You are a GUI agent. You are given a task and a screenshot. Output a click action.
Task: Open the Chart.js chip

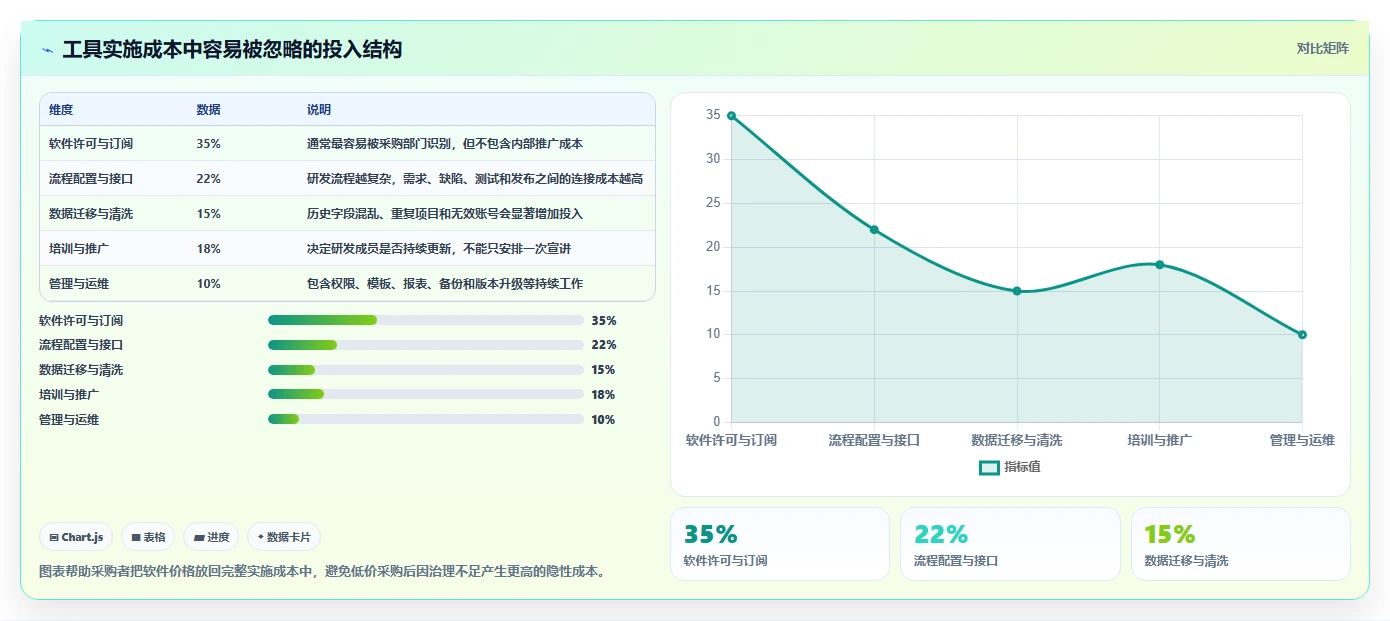click(76, 537)
